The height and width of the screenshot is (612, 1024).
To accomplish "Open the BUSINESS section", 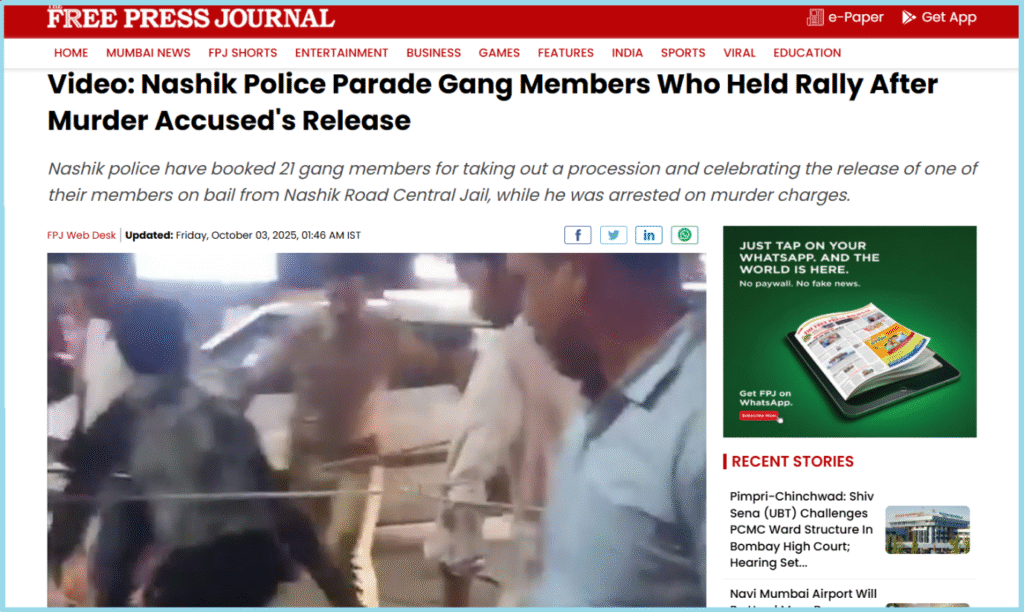I will pos(434,53).
